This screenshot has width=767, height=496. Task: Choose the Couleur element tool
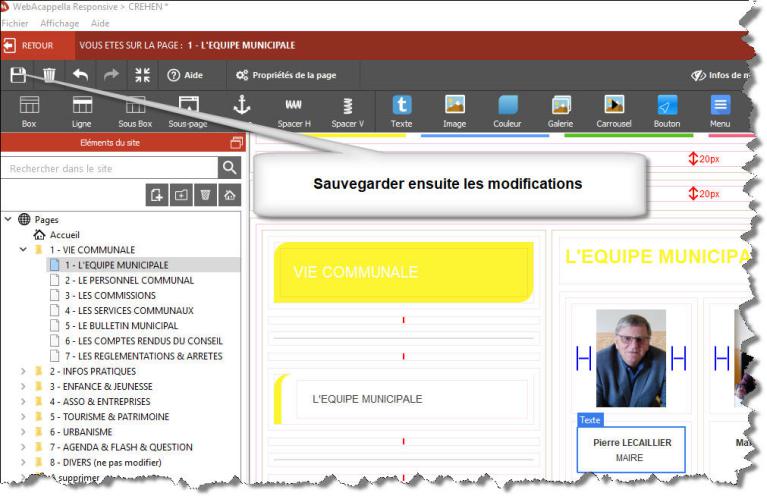(x=507, y=111)
